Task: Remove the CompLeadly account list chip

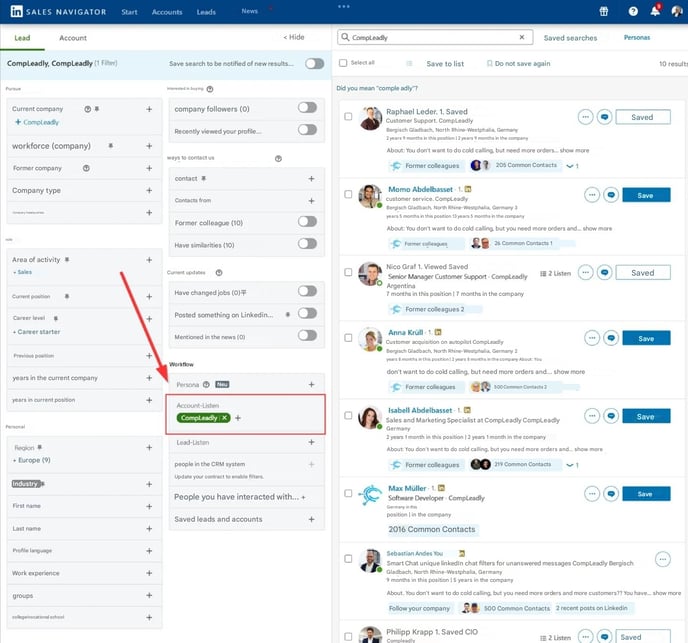Action: pyautogui.click(x=225, y=417)
